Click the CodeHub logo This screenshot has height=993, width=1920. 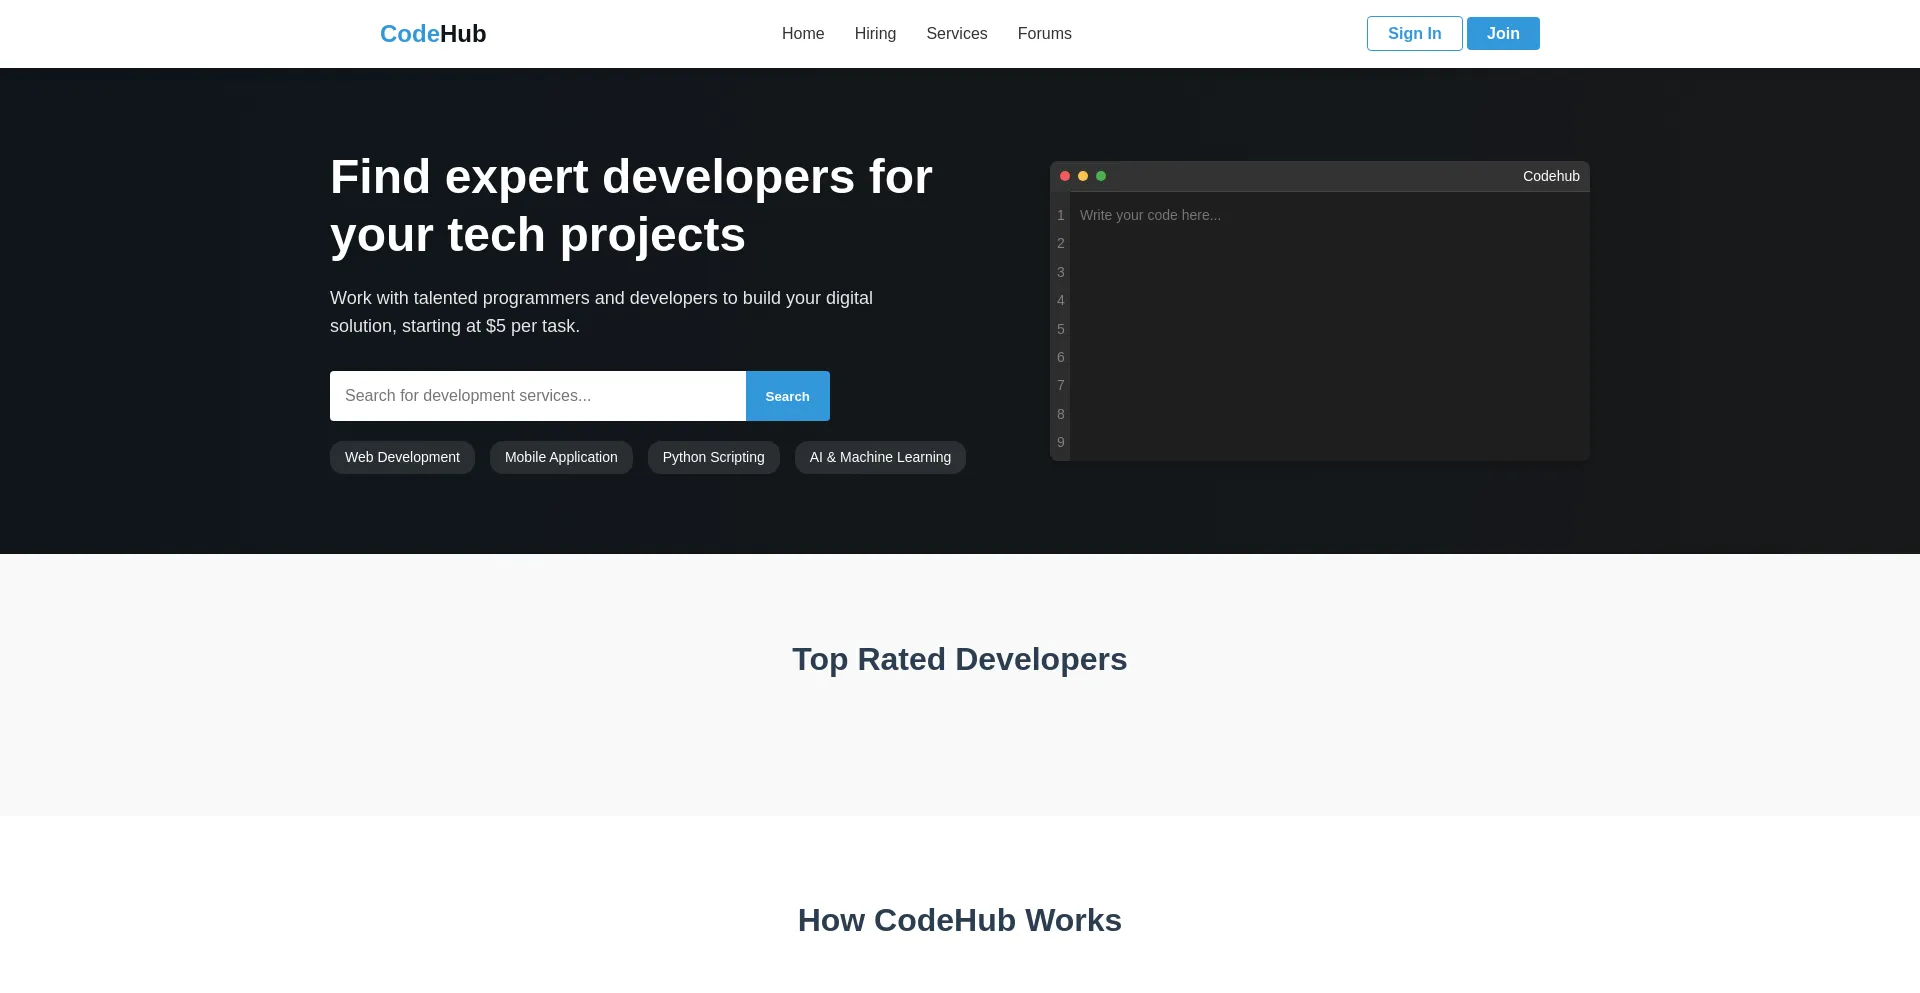tap(432, 33)
